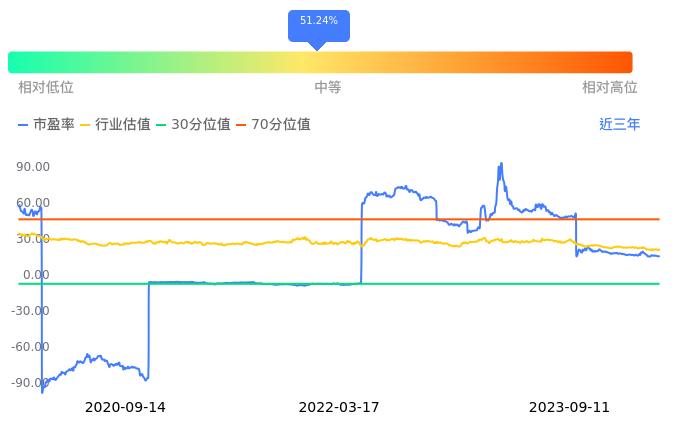Viewport: 686px width, 442px height.
Task: Hide the 70分位值 legend series
Action: click(272, 125)
